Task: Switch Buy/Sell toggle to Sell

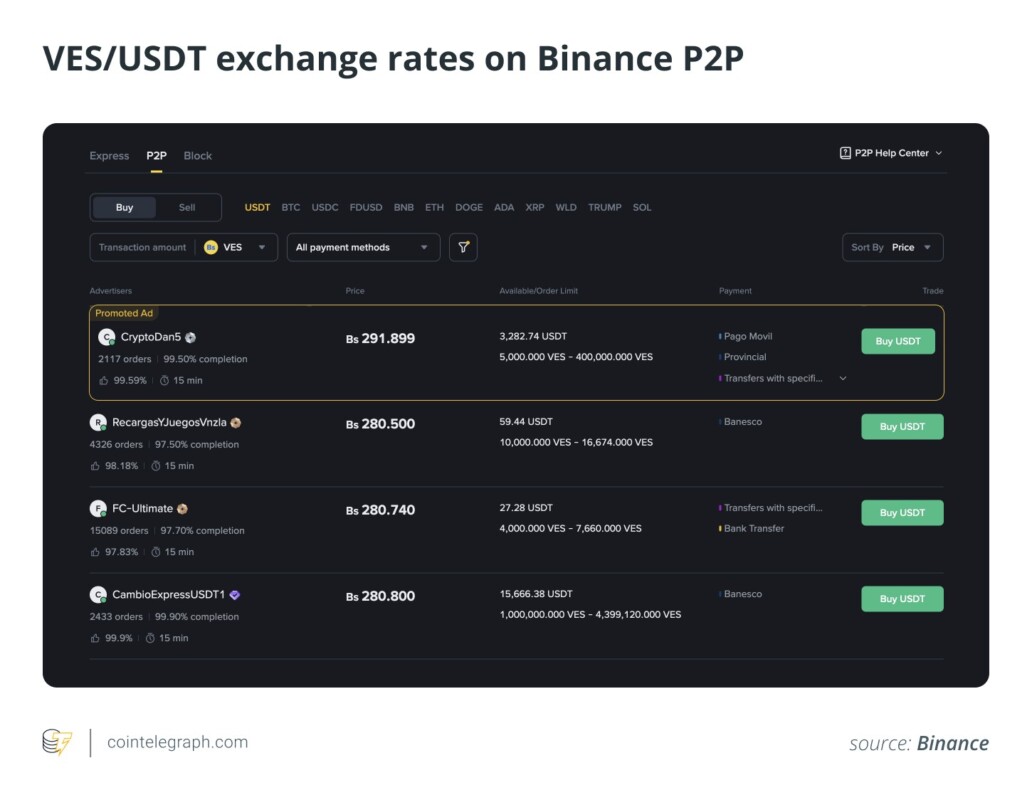Action: pos(186,207)
